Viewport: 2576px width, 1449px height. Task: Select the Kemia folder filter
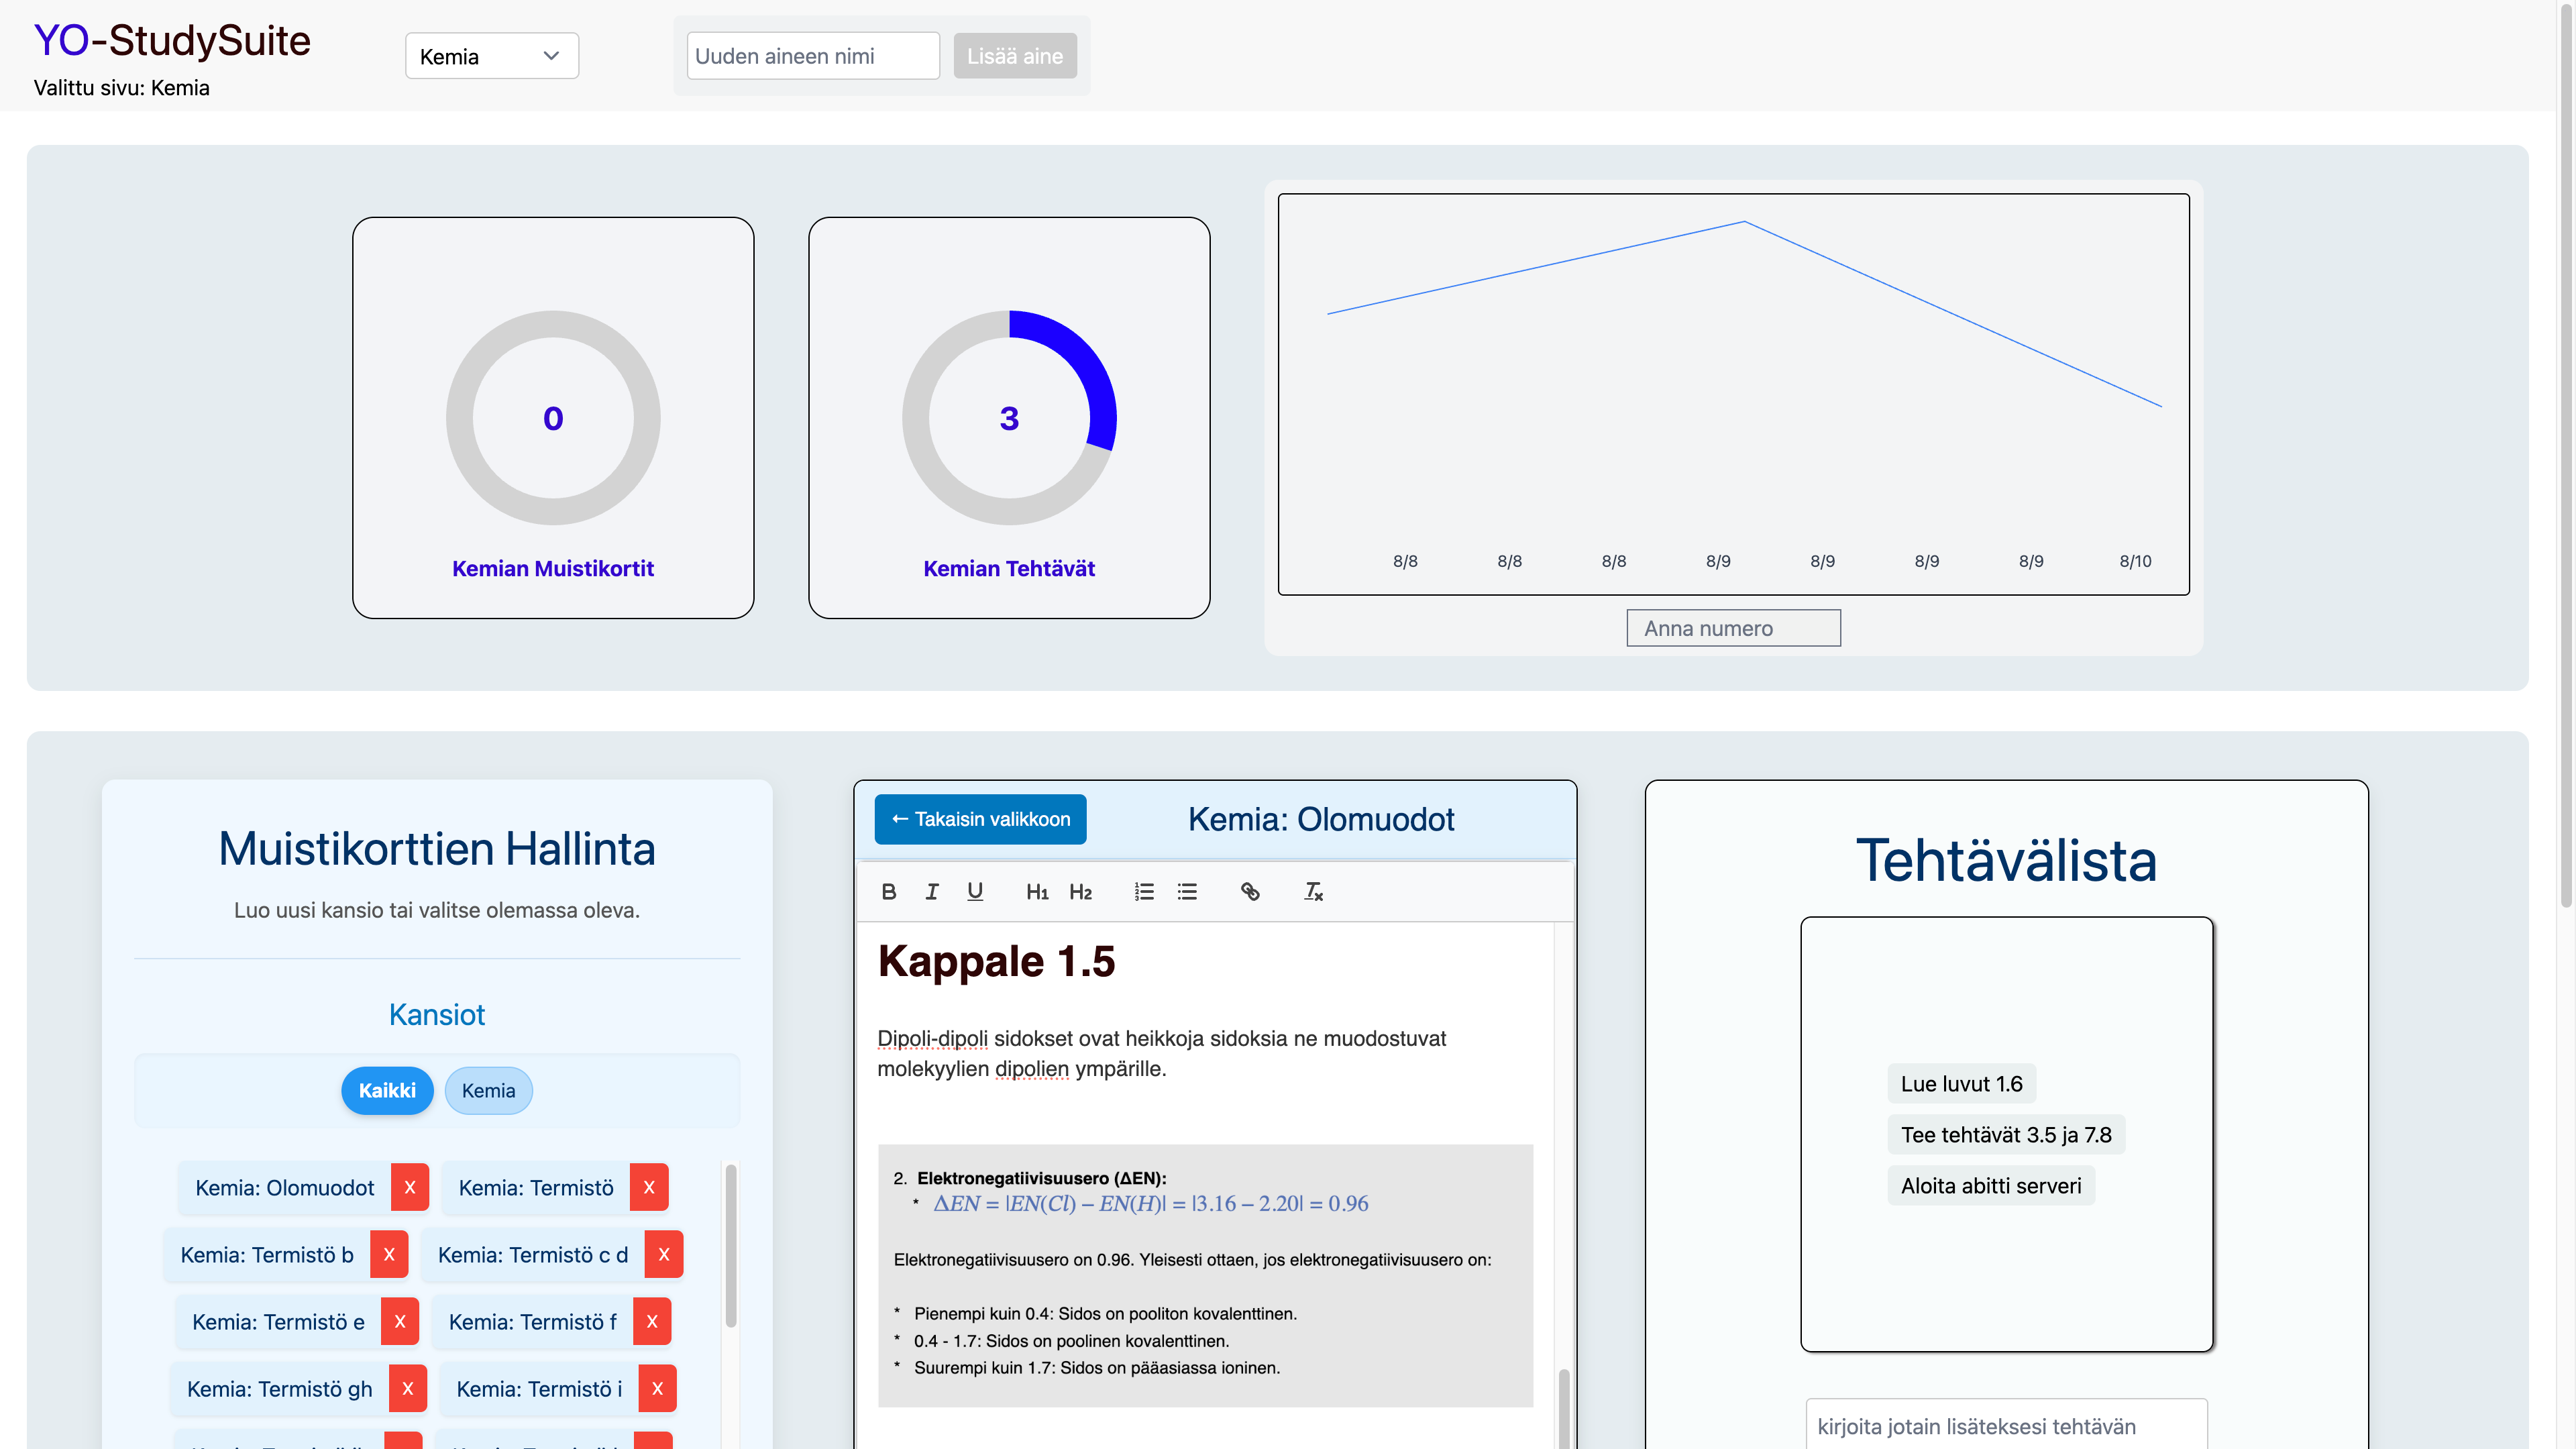tap(488, 1090)
